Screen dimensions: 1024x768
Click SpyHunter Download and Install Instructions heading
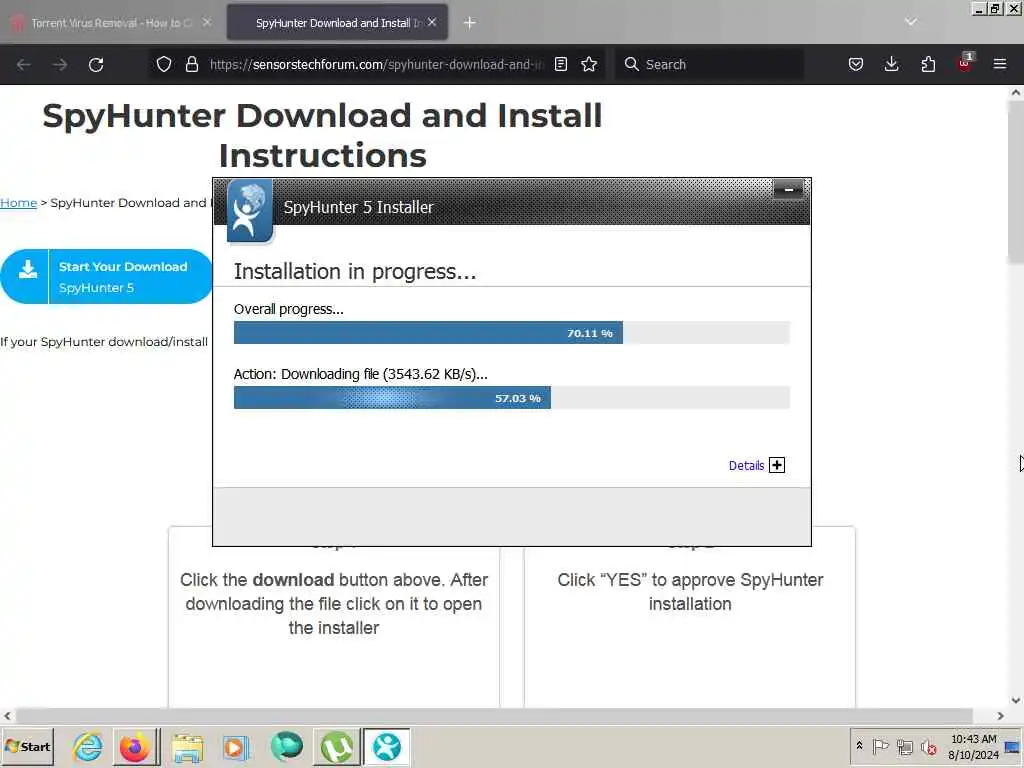pyautogui.click(x=322, y=136)
